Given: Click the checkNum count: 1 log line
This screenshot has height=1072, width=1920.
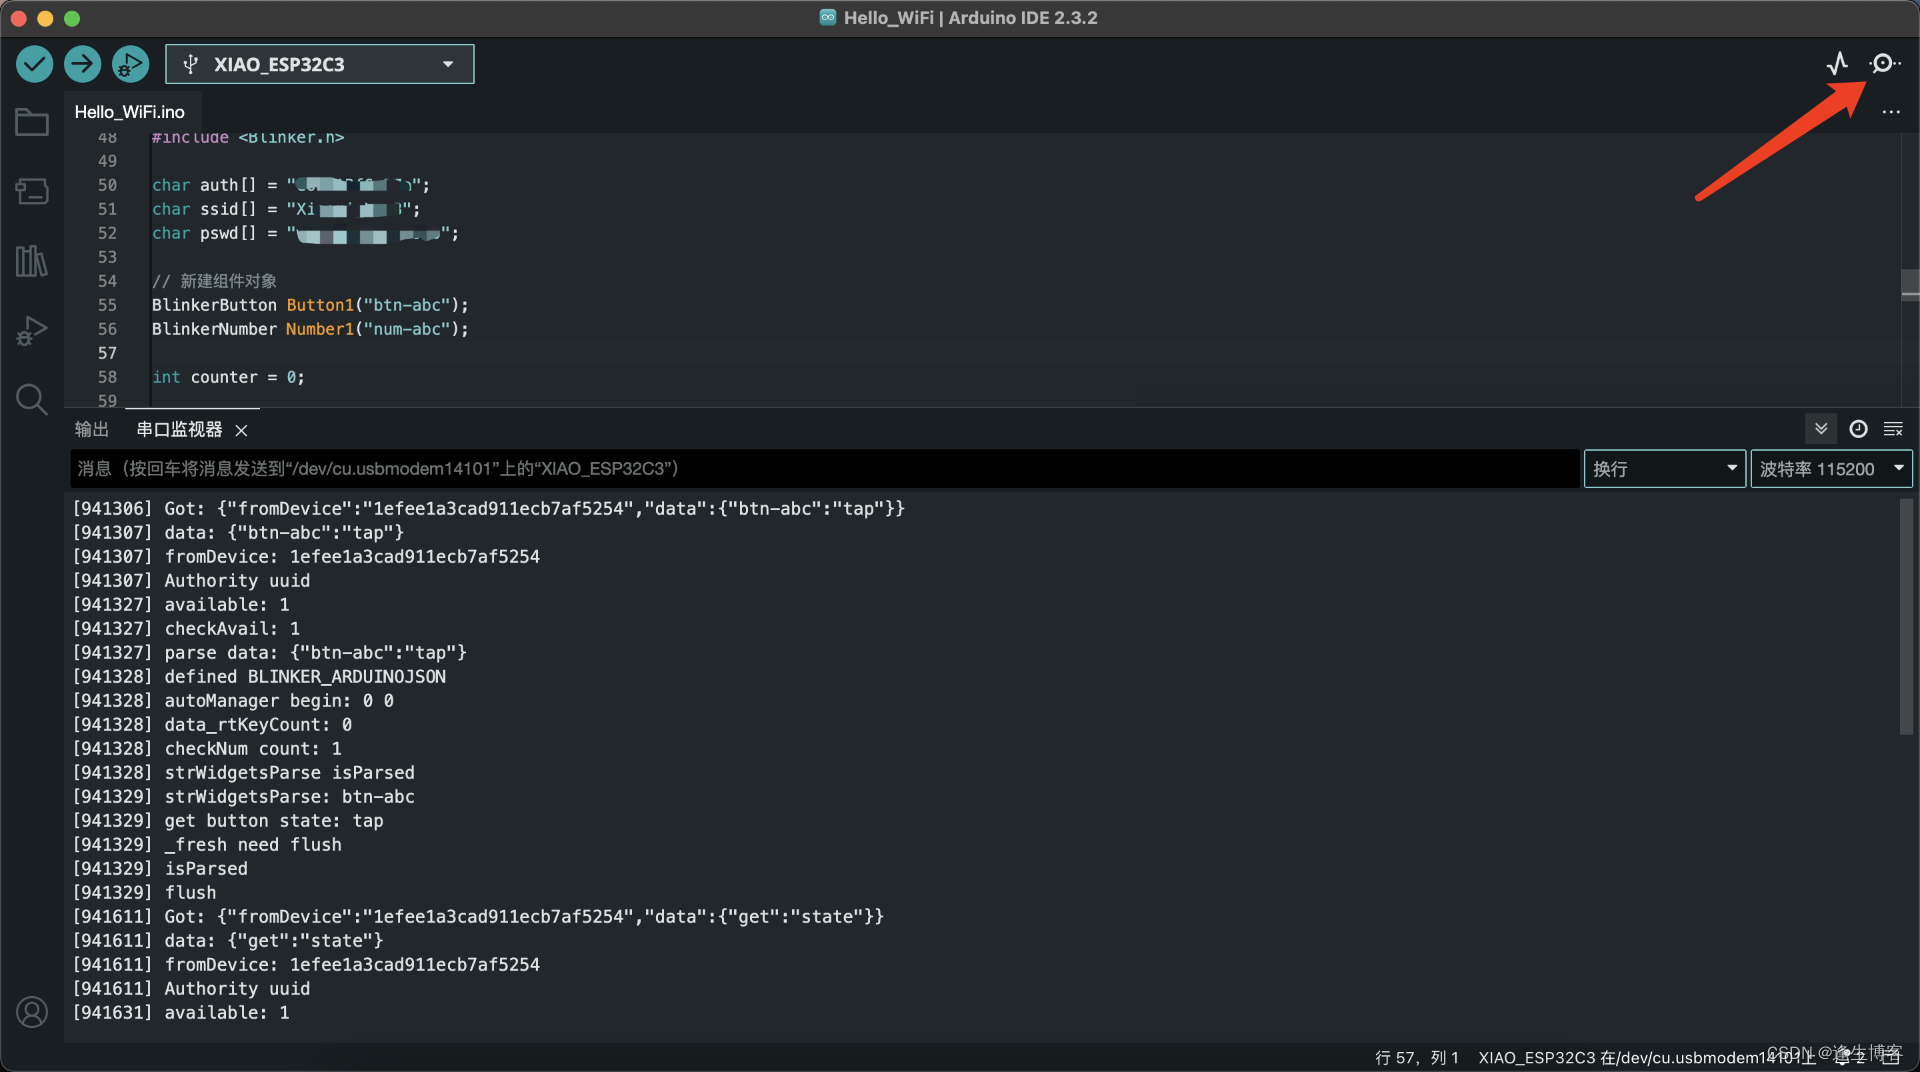Looking at the screenshot, I should click(207, 749).
